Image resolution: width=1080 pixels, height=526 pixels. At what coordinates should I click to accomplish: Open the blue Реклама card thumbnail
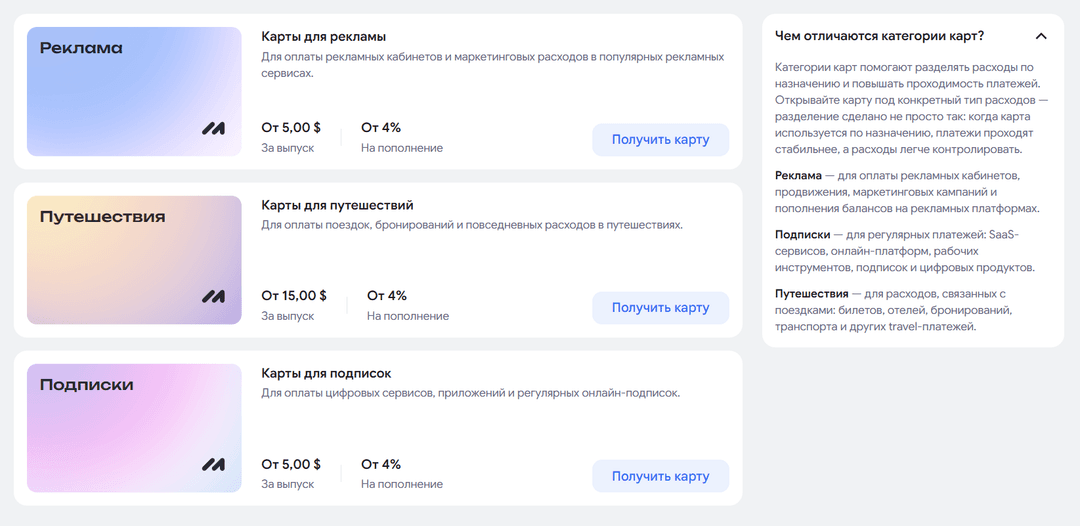[x=134, y=92]
